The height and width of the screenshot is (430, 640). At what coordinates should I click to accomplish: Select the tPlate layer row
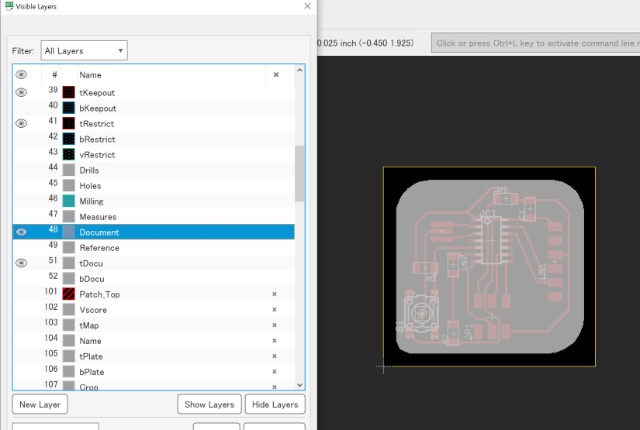click(x=153, y=356)
